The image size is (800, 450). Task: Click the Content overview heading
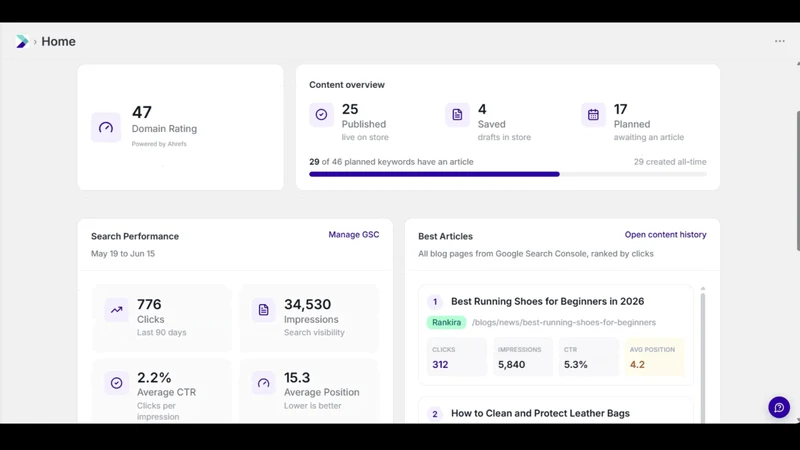347,85
